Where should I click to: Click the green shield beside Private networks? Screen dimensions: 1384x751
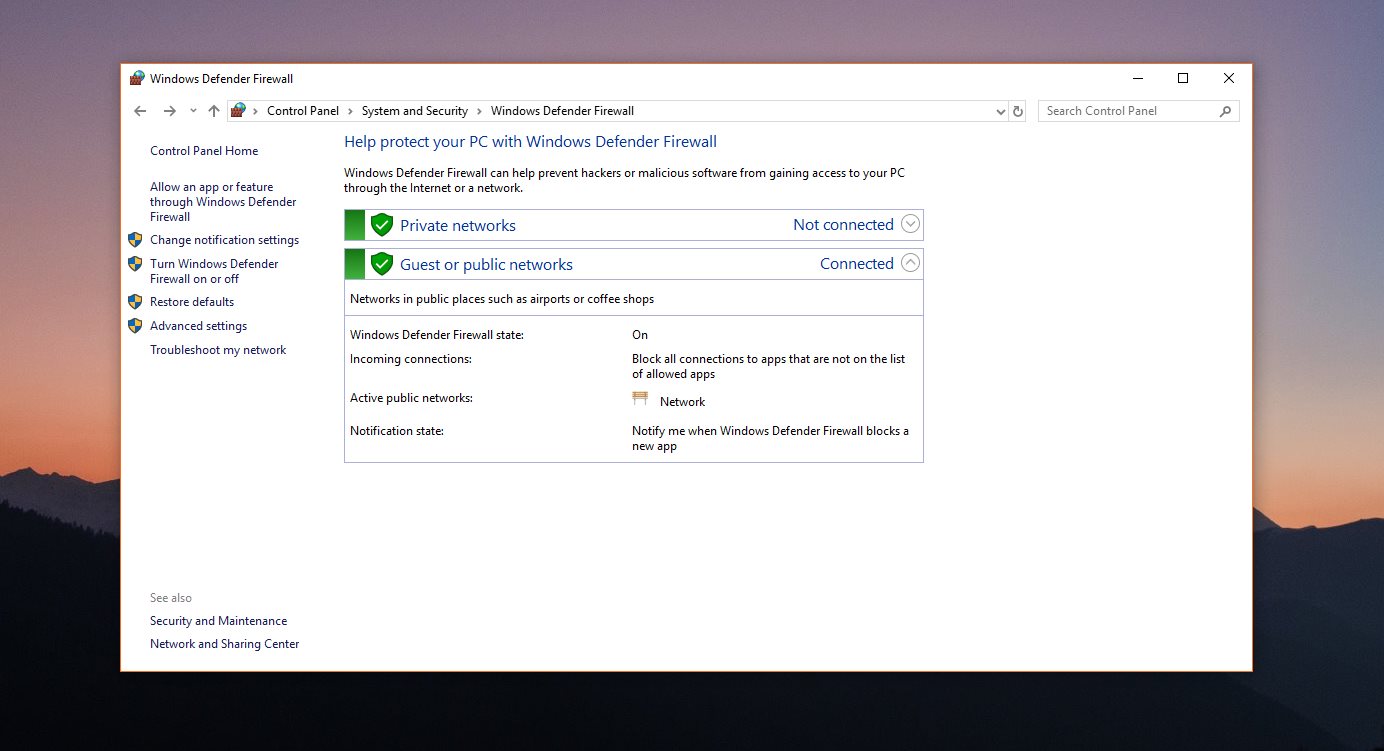(381, 225)
